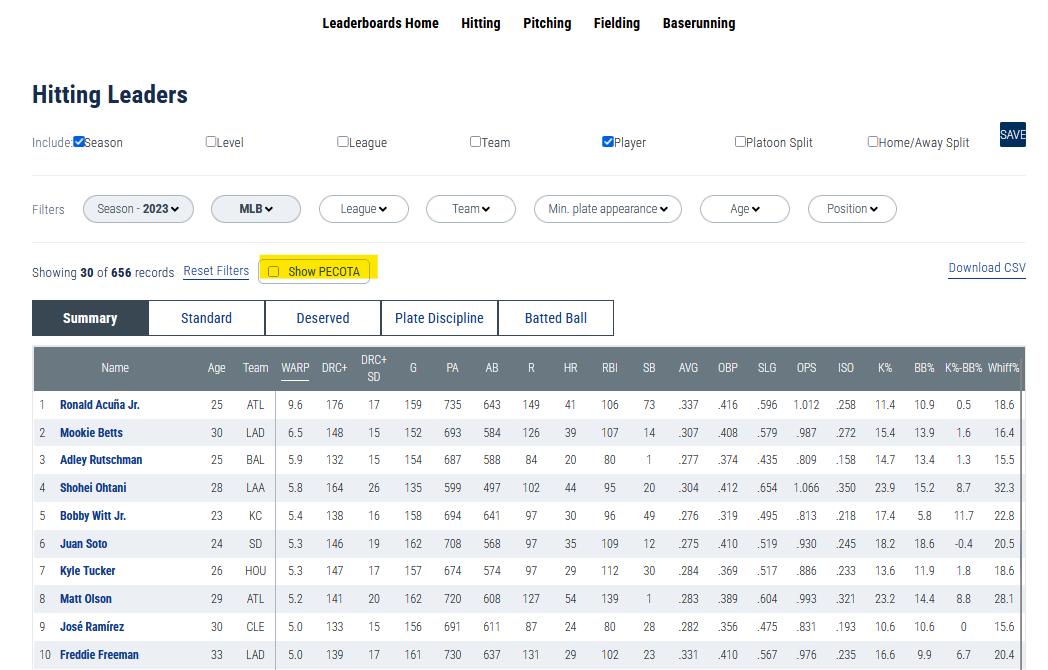This screenshot has width=1048, height=670.
Task: Go to Leaderboards Home
Action: tap(380, 23)
